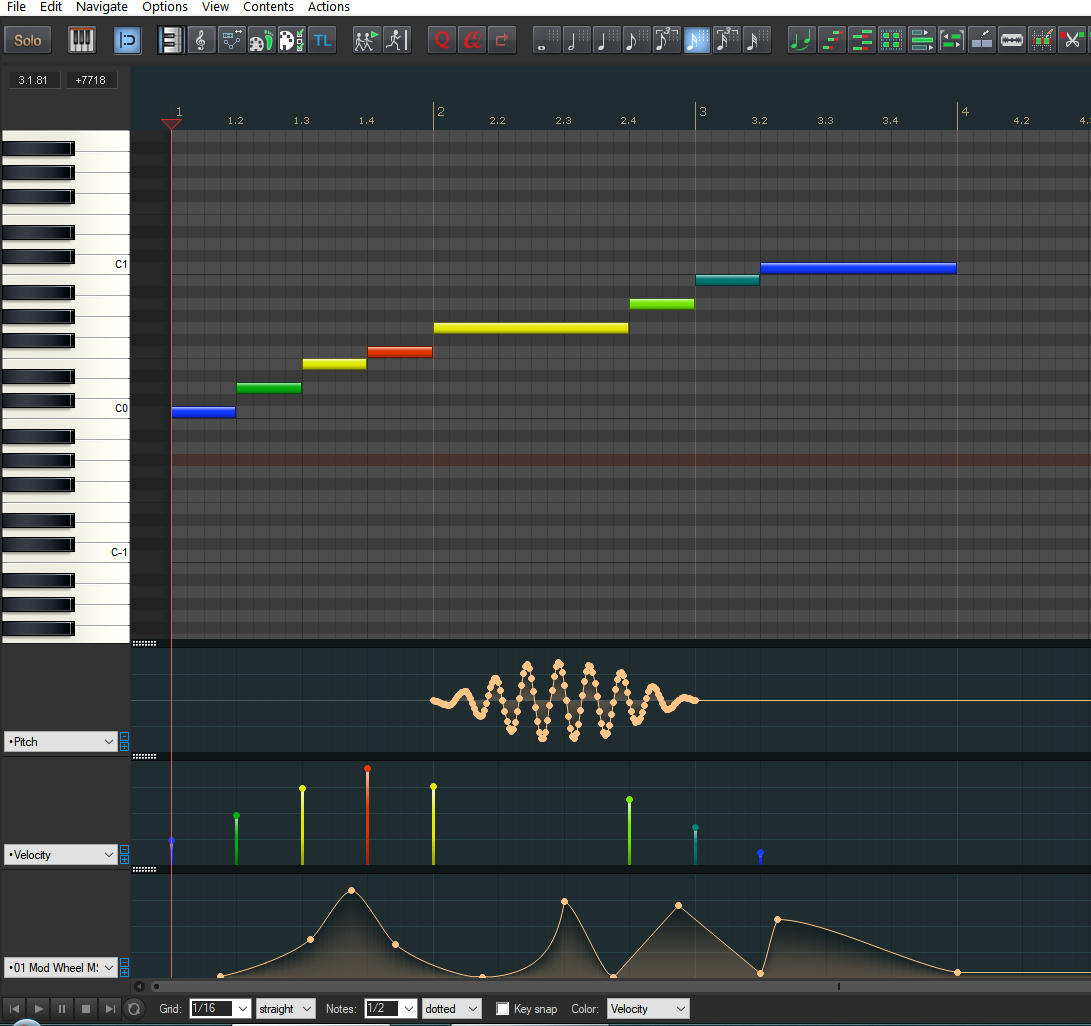Click the red italic Q quantize icon
1091x1026 pixels.
coord(472,40)
